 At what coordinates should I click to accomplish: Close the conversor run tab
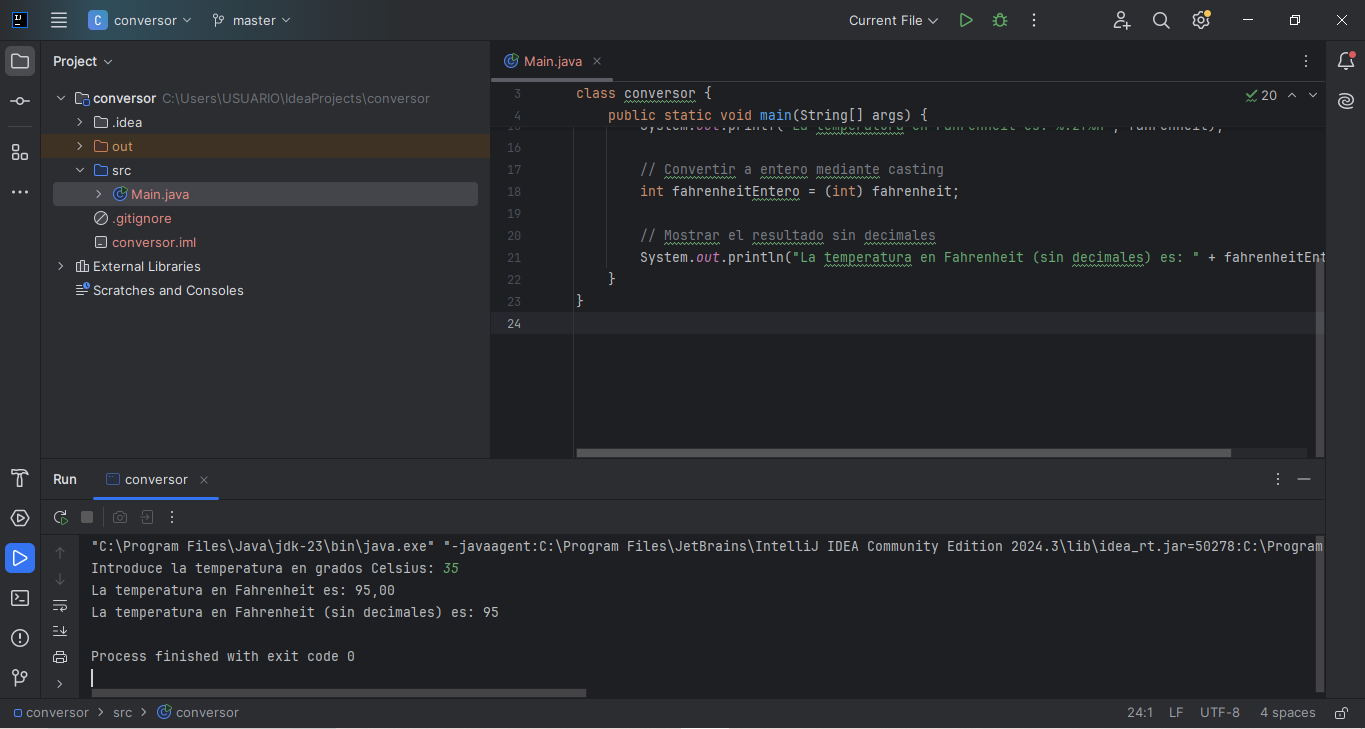coord(204,480)
